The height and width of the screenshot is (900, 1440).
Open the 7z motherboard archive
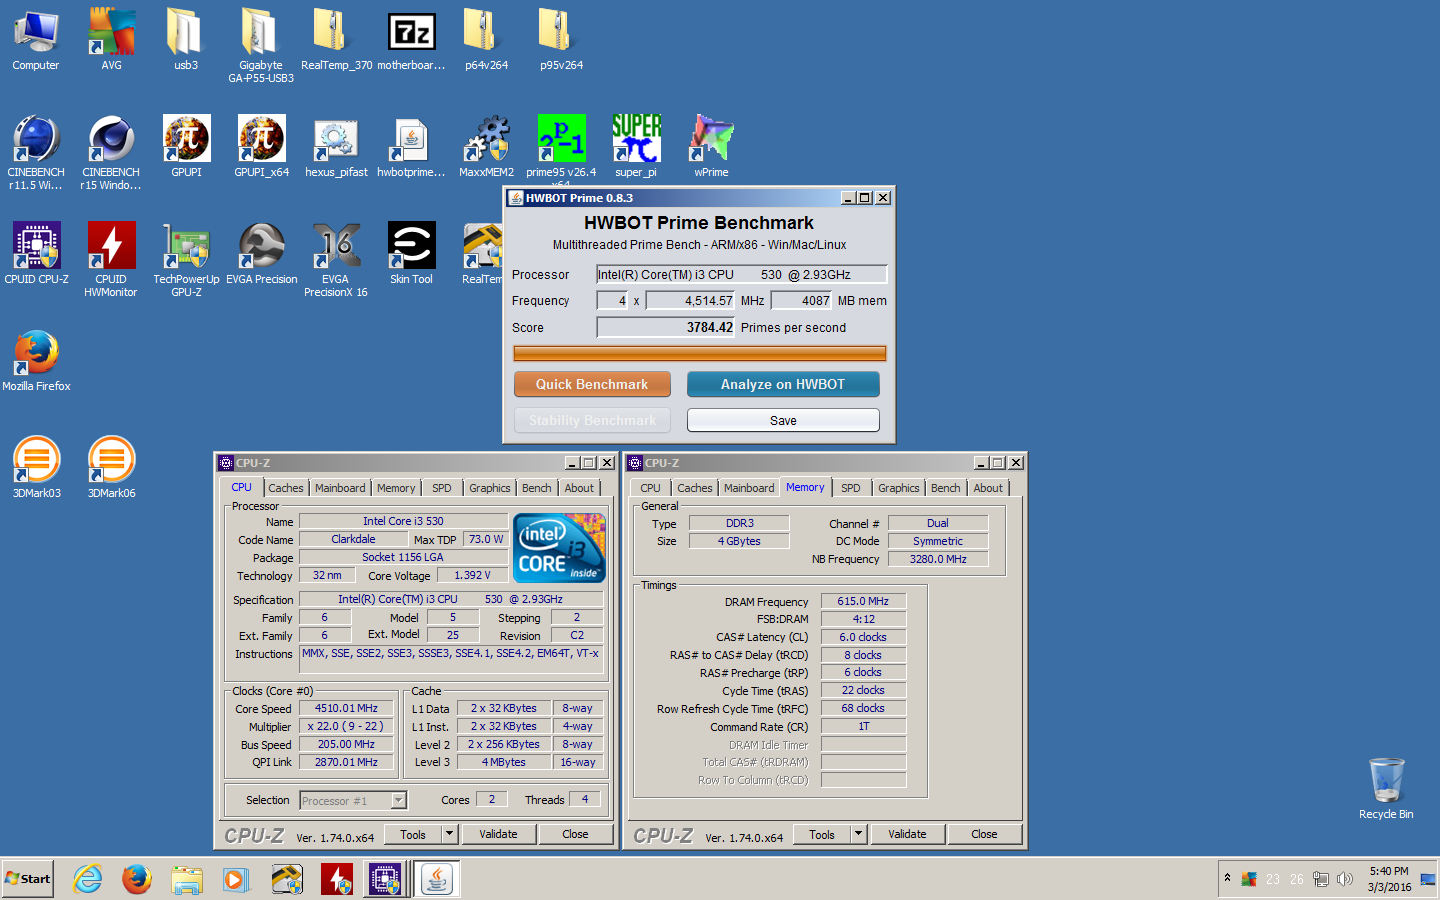click(411, 40)
